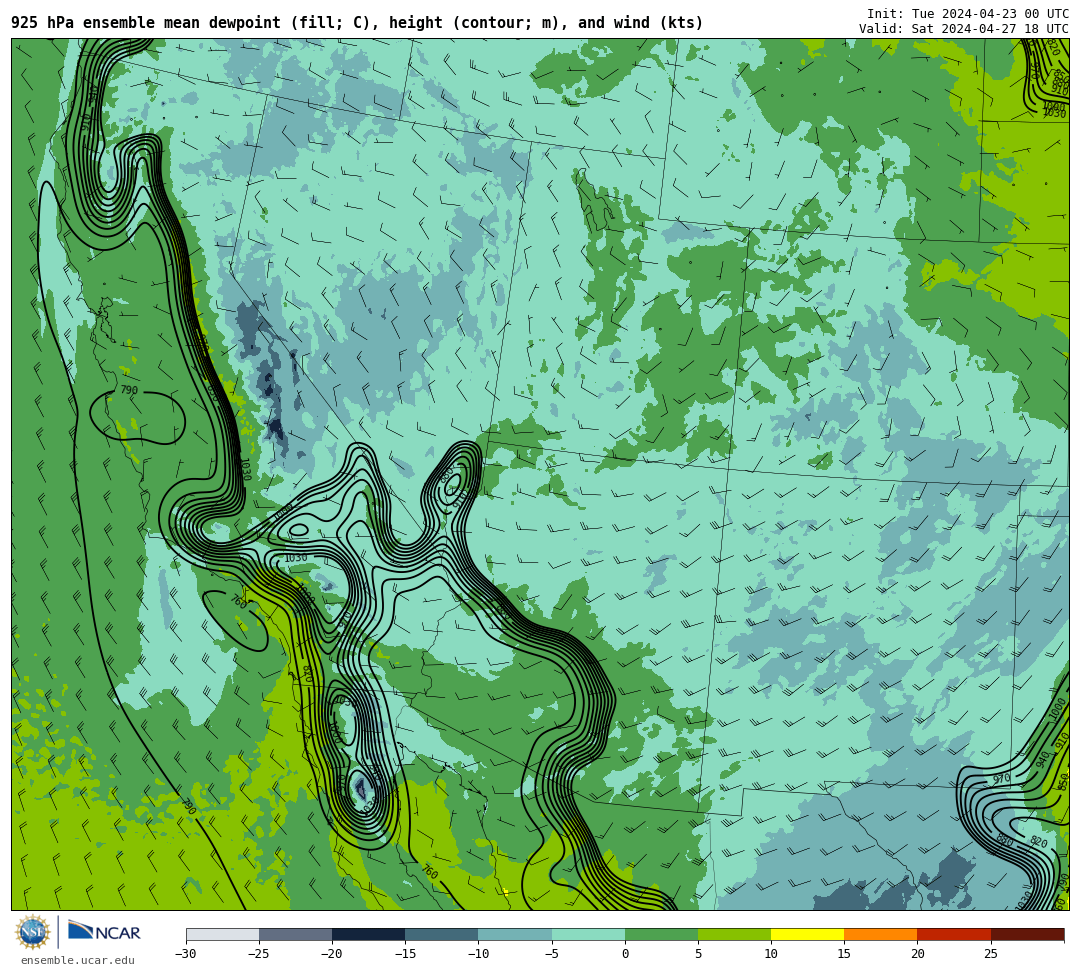Select the -30 to -25 colorbar segment
Image resolution: width=1080 pixels, height=973 pixels.
click(222, 934)
